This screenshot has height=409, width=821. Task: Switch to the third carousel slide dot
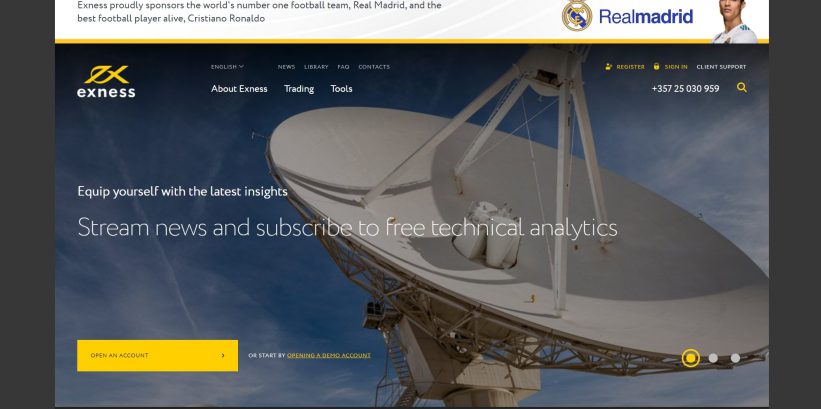click(735, 358)
